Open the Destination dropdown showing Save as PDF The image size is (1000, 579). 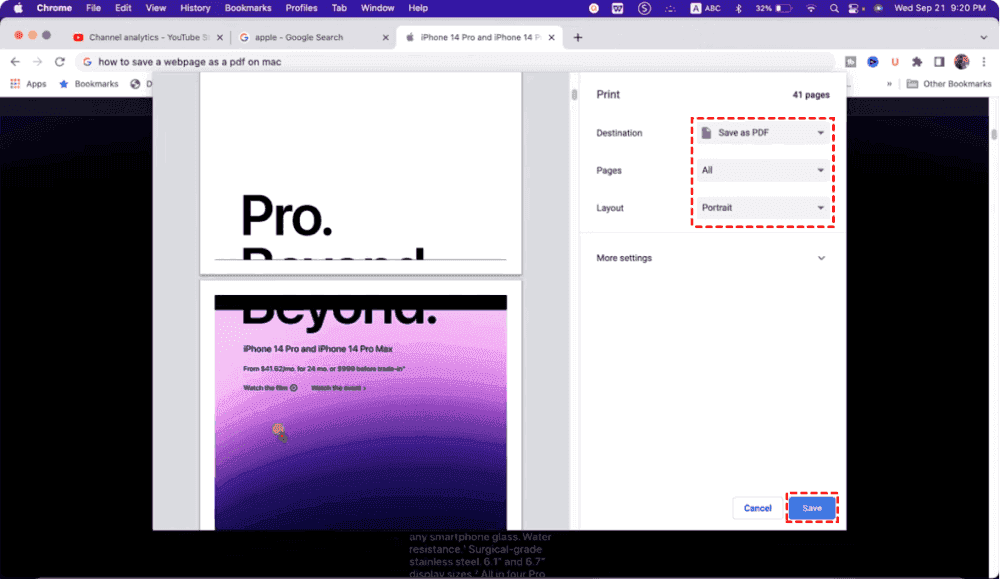(763, 133)
